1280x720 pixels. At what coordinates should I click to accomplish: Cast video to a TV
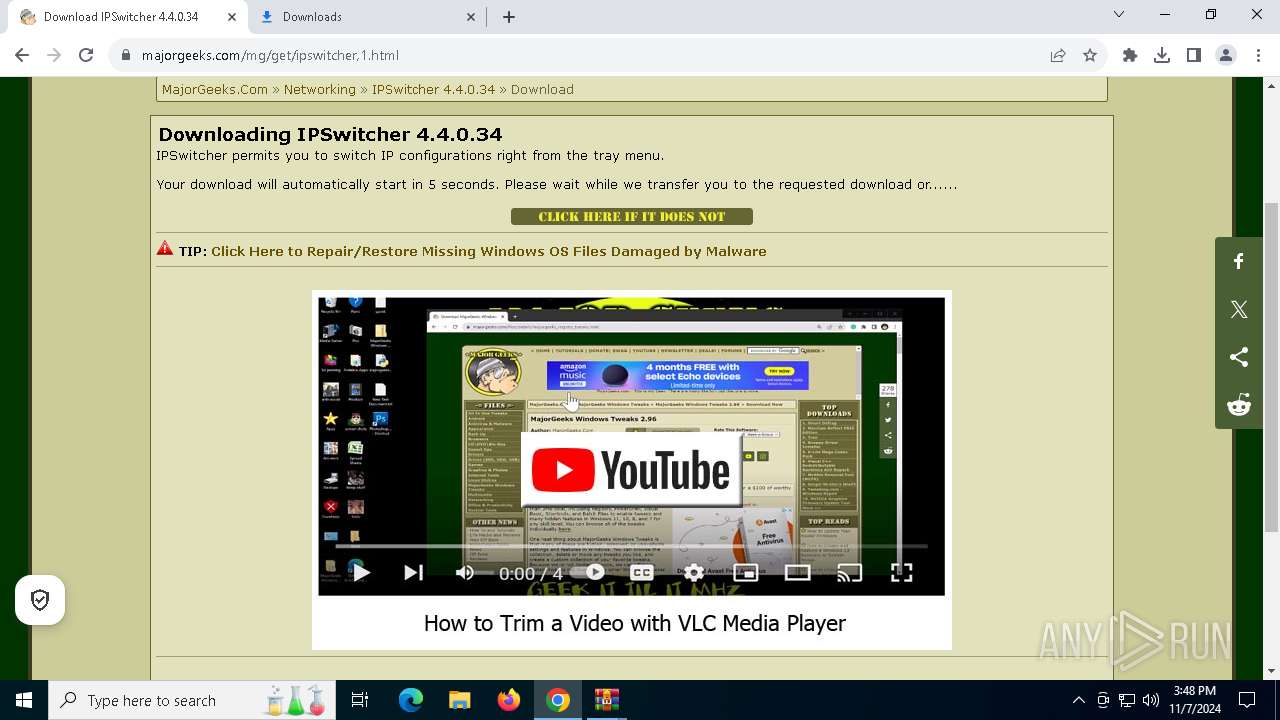(850, 572)
